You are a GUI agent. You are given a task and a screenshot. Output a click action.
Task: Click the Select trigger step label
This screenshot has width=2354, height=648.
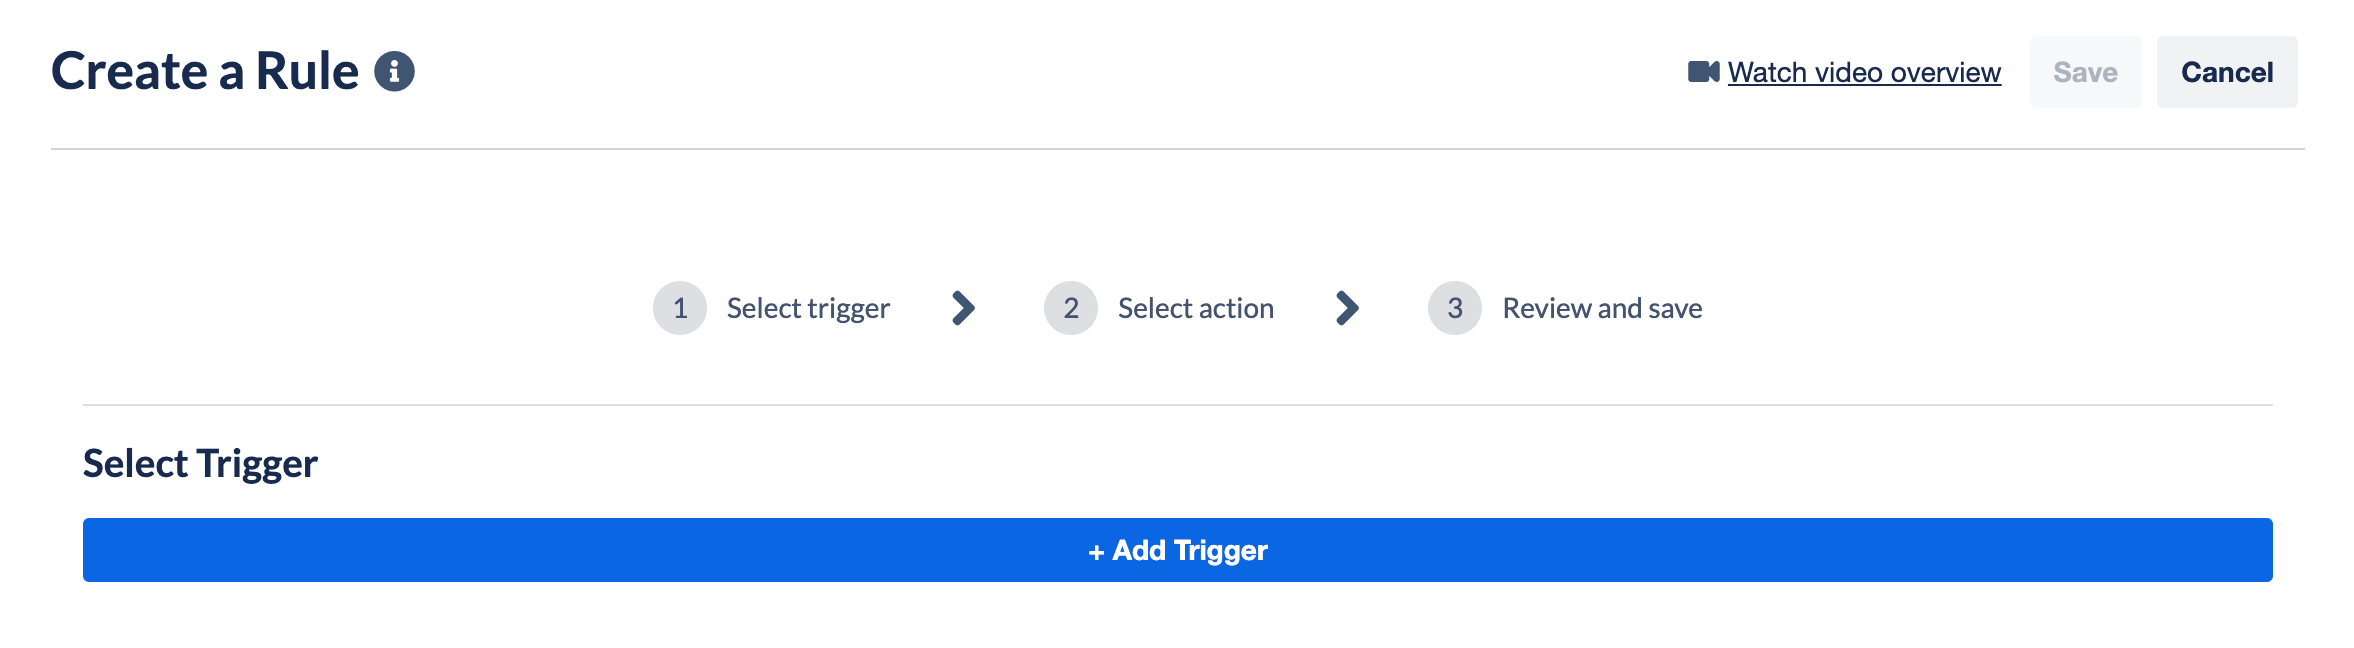pyautogui.click(x=808, y=308)
